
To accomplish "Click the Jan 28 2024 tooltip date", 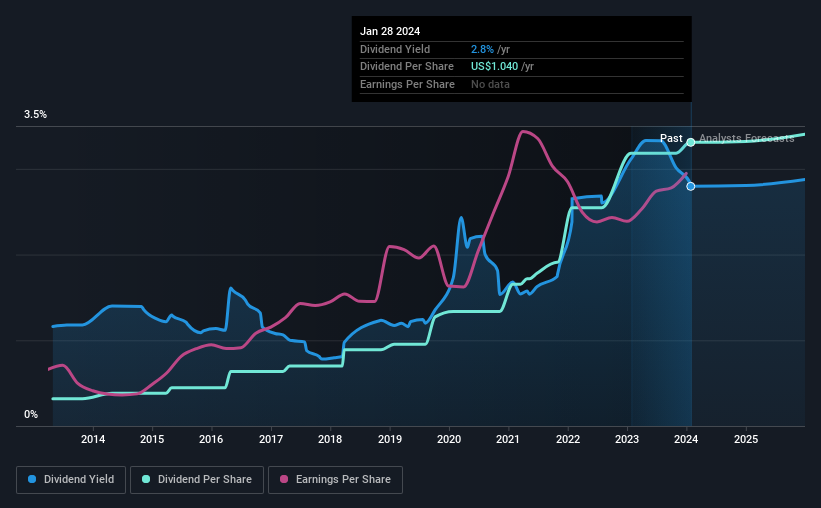I will click(390, 31).
